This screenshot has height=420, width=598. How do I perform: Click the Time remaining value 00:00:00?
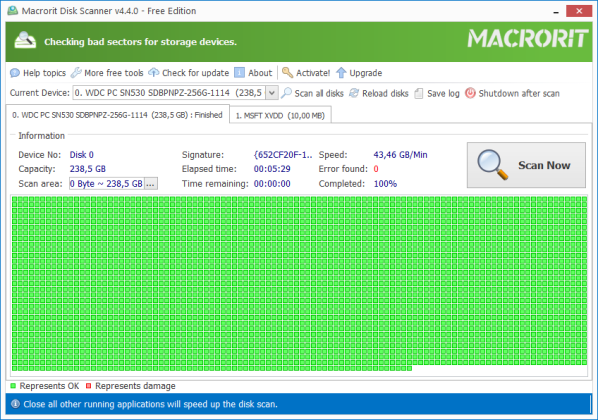[x=272, y=184]
